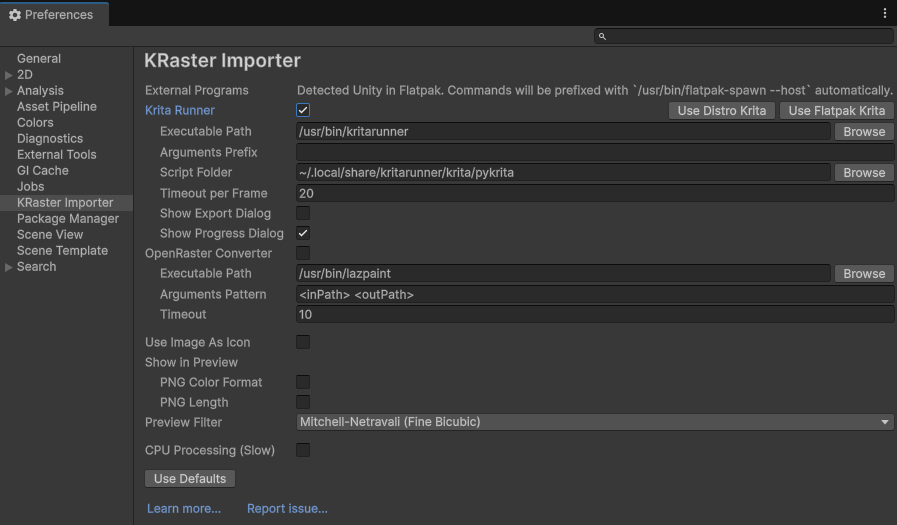Click the Arguments Pattern field
This screenshot has width=897, height=525.
(595, 295)
